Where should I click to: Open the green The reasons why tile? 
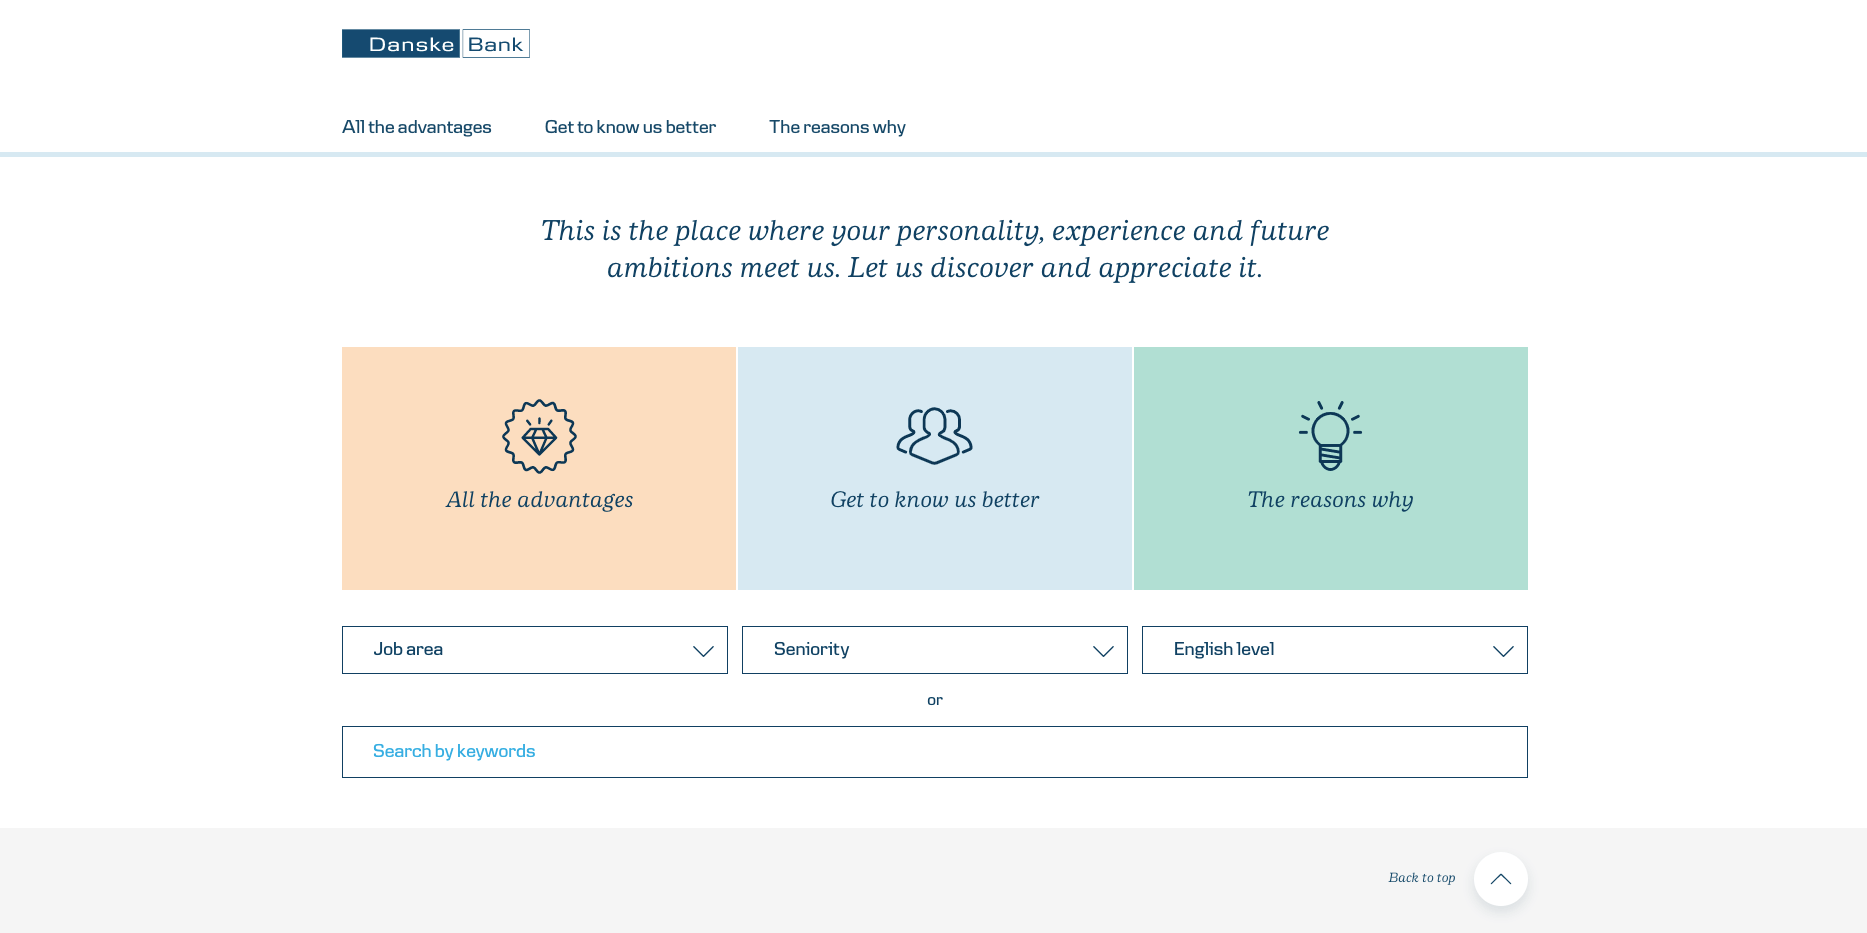pos(1331,468)
